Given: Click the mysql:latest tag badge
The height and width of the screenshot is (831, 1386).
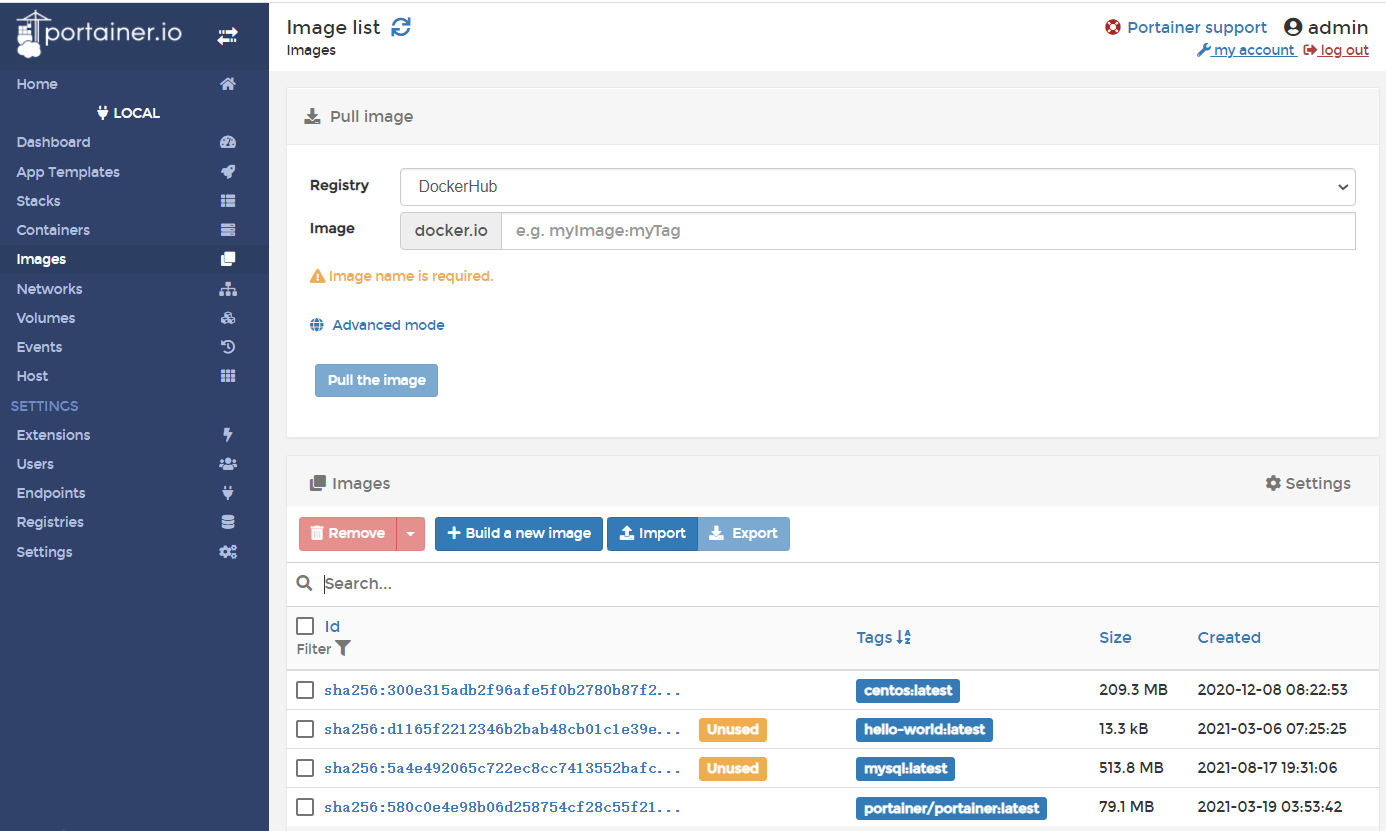Looking at the screenshot, I should point(906,768).
